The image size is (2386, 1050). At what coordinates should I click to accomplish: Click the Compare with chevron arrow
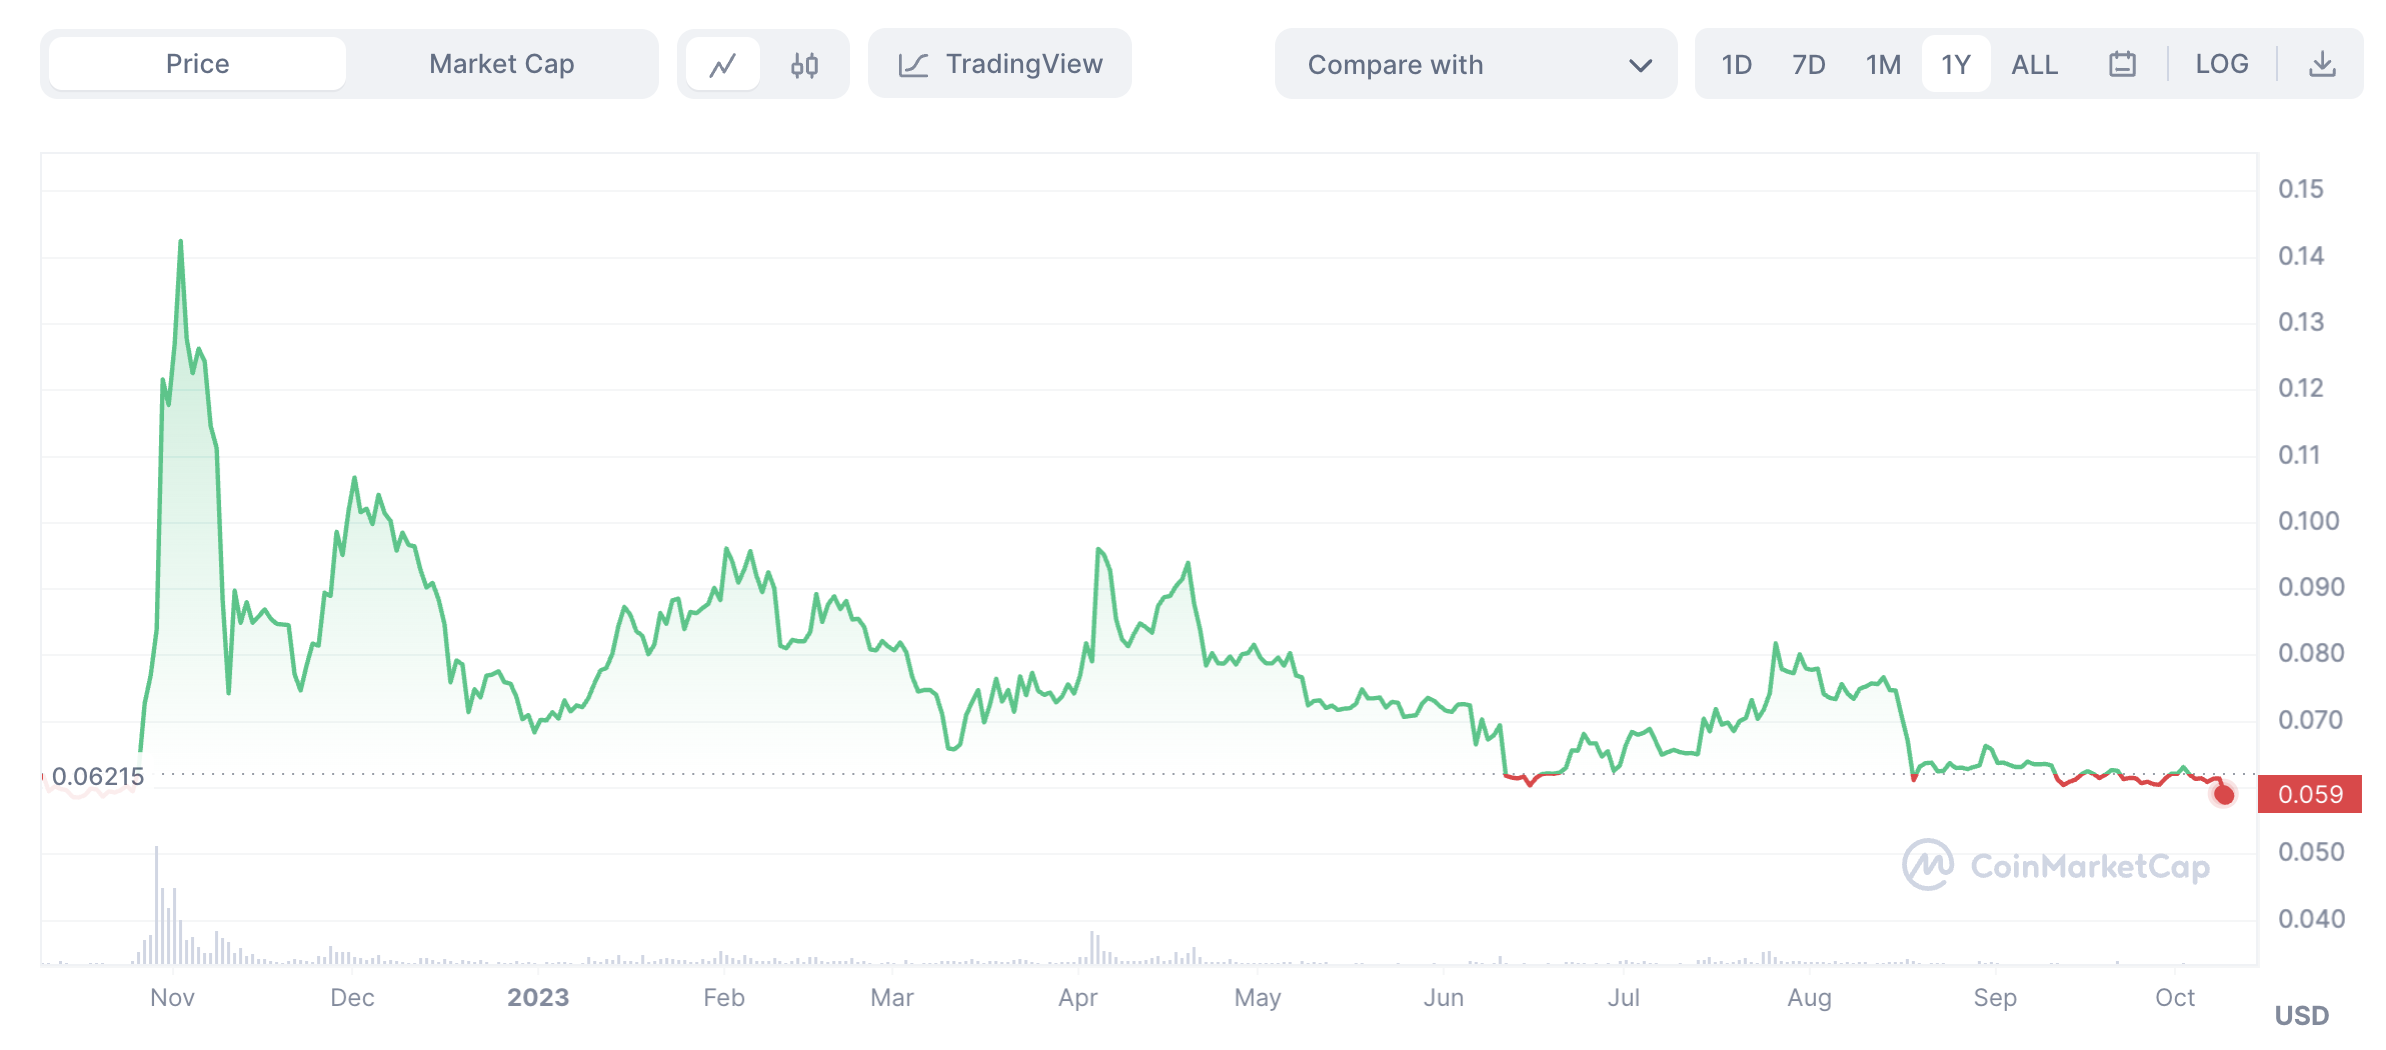click(x=1640, y=66)
